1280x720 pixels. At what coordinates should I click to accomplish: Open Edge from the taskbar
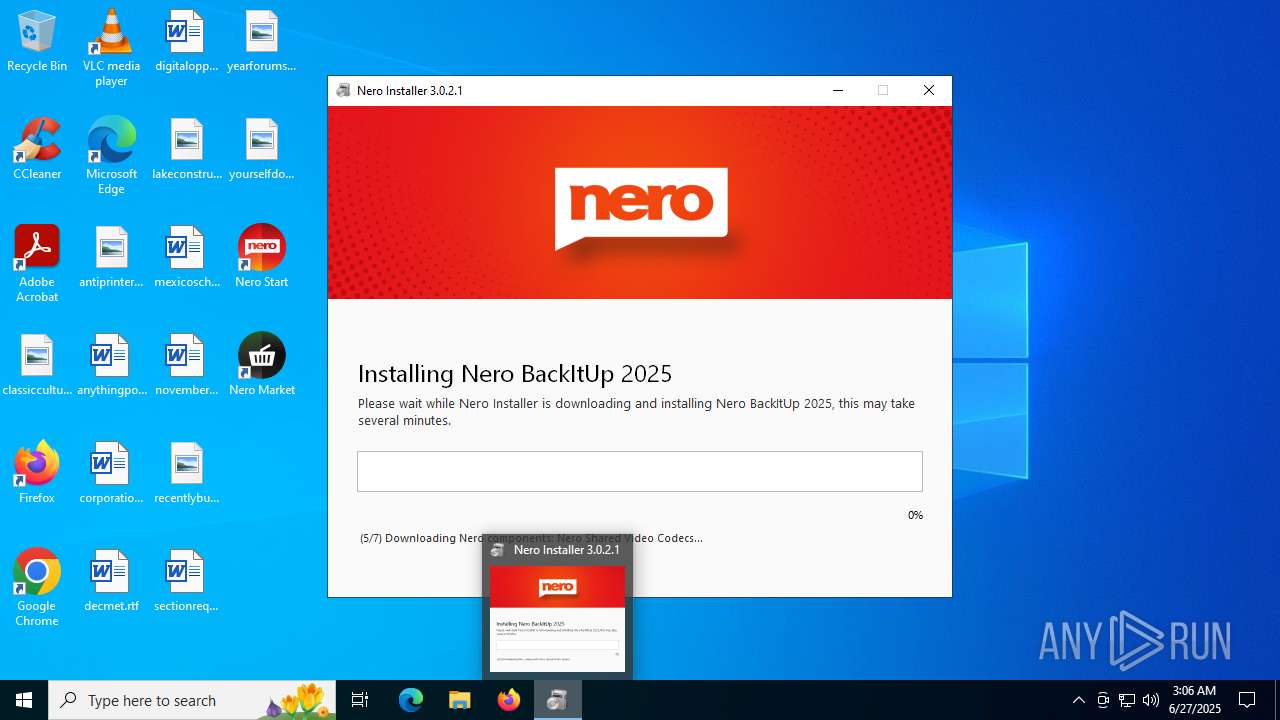[x=411, y=700]
